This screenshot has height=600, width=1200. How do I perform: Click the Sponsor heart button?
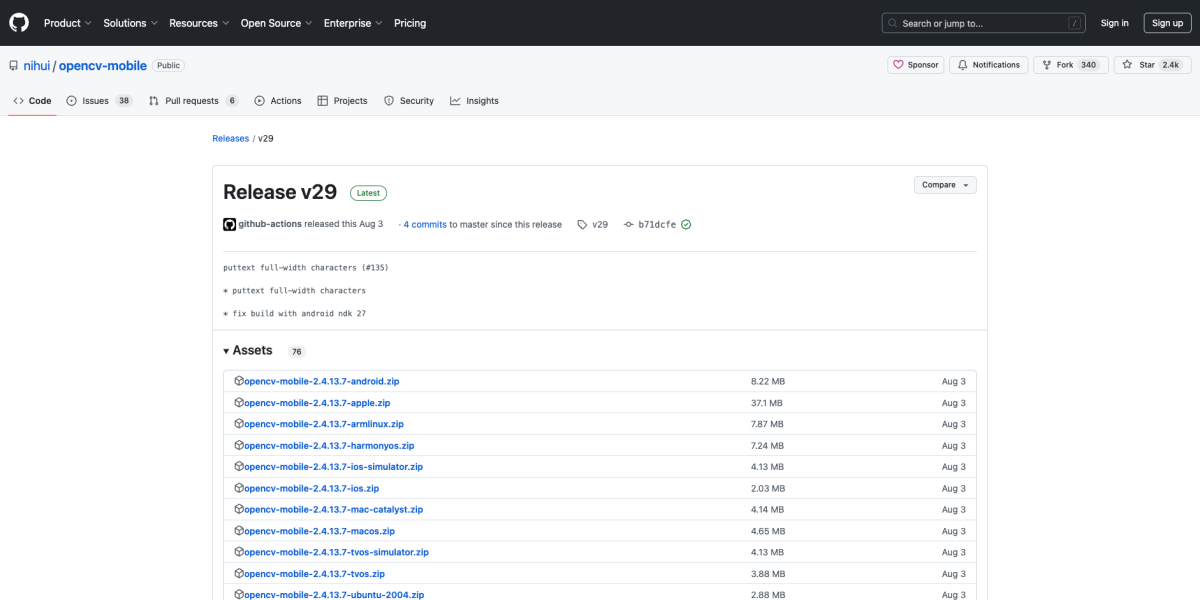pos(915,65)
